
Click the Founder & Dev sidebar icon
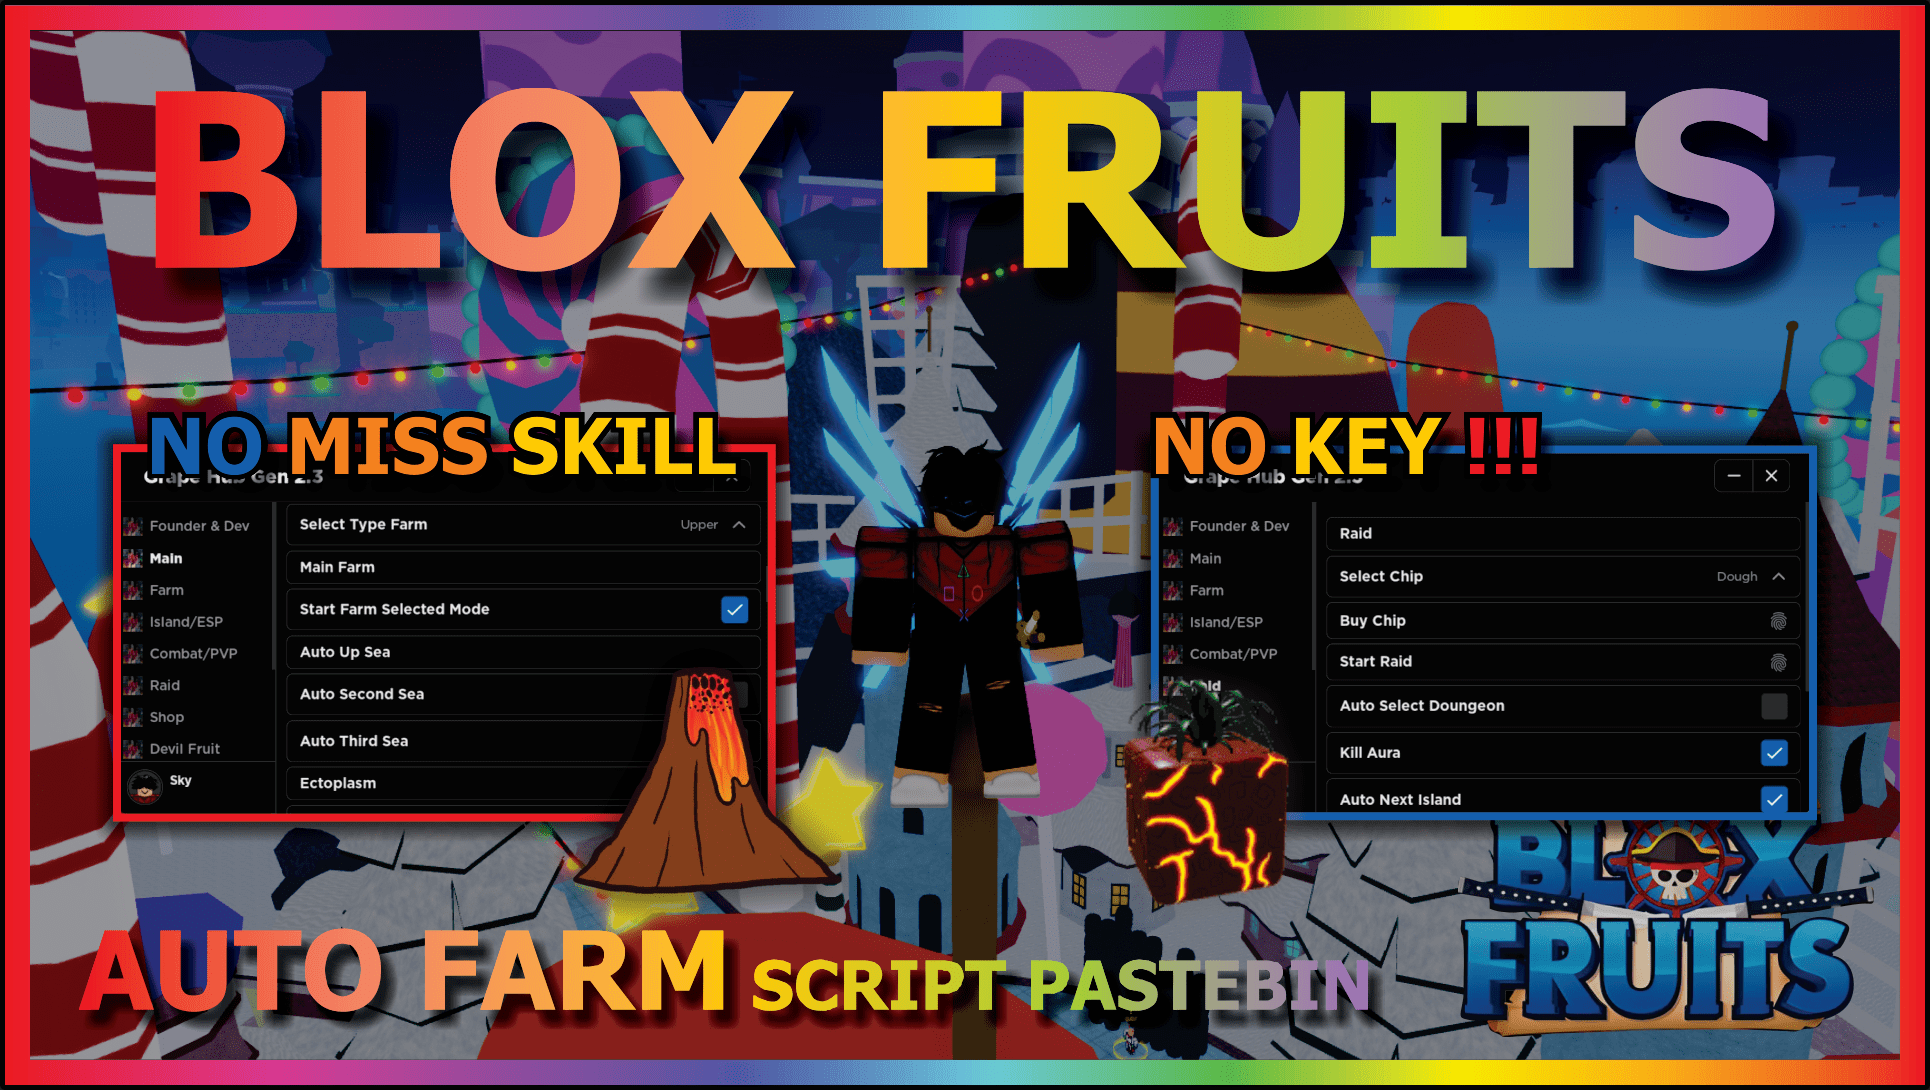135,525
